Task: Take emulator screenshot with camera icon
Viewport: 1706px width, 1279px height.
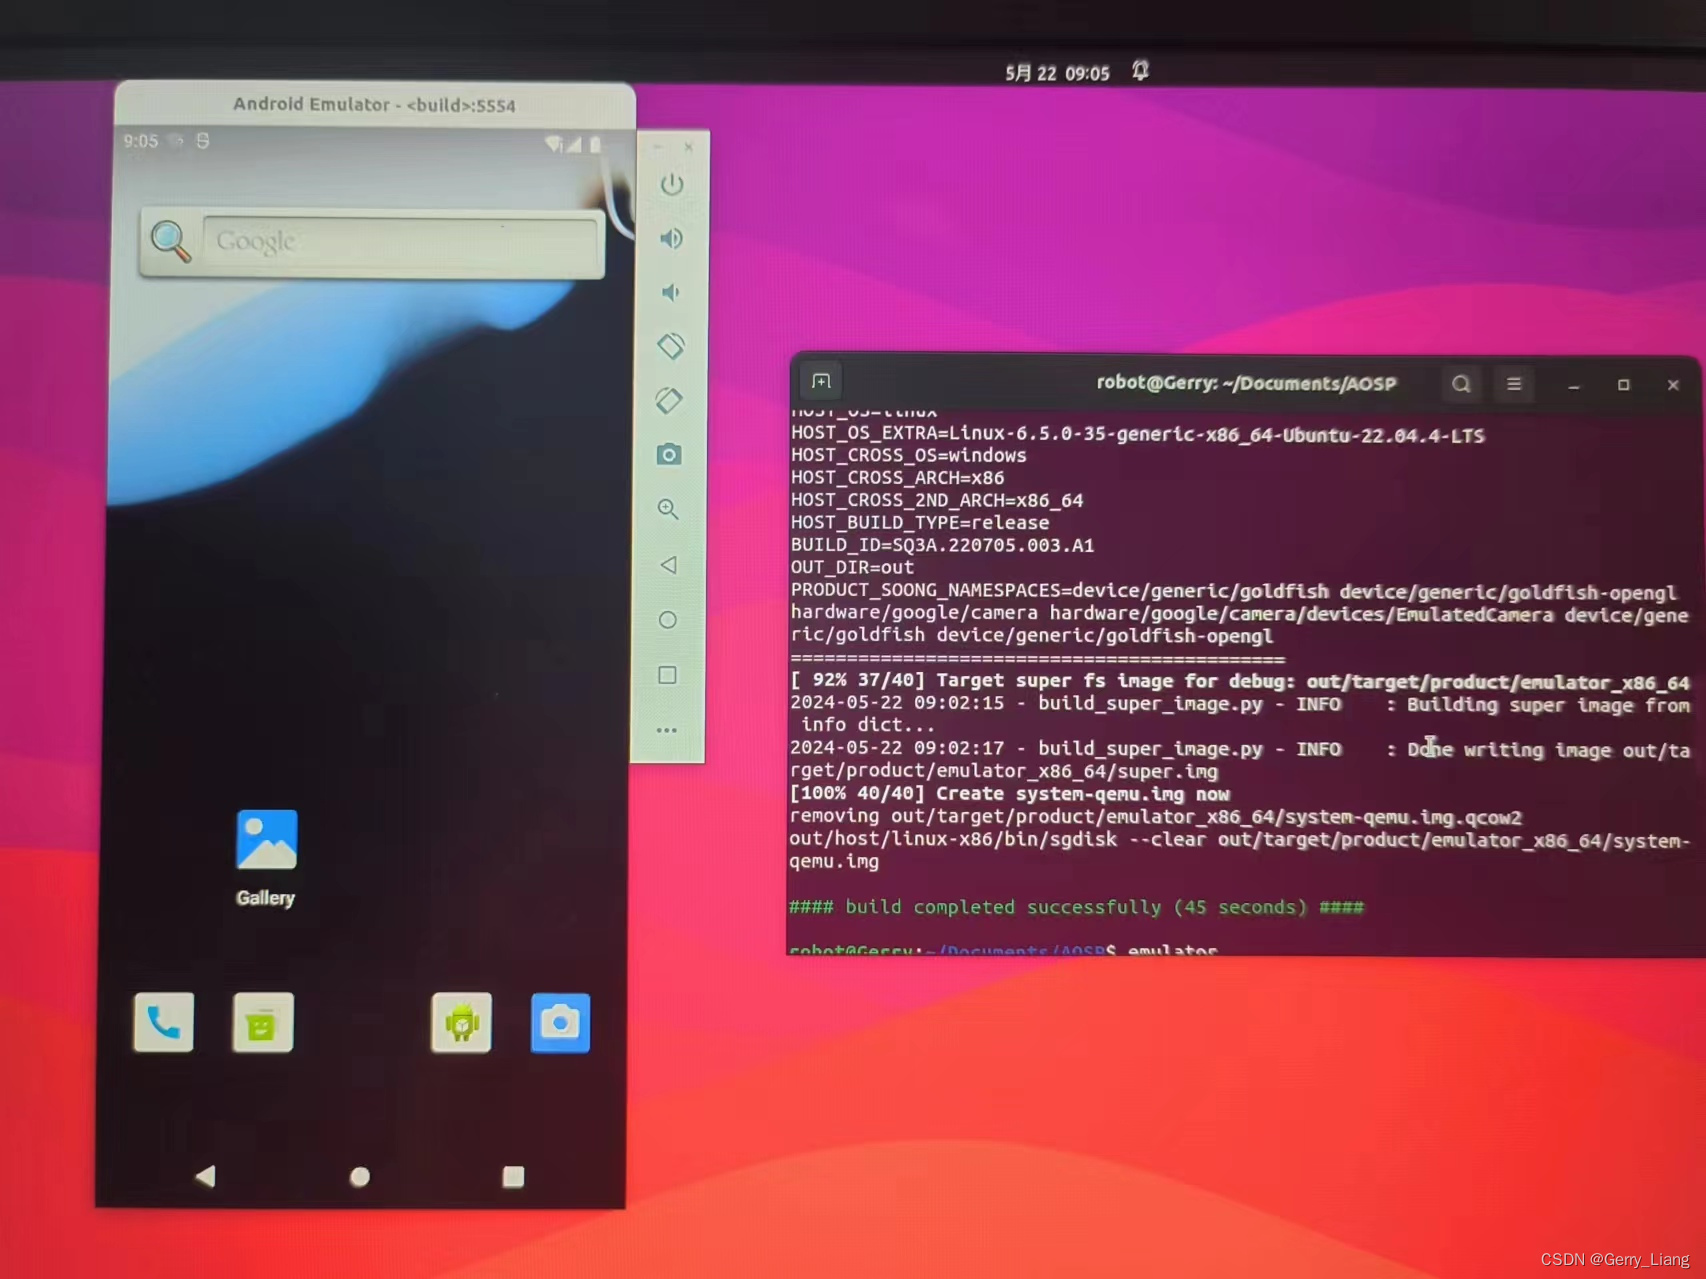Action: pyautogui.click(x=669, y=455)
